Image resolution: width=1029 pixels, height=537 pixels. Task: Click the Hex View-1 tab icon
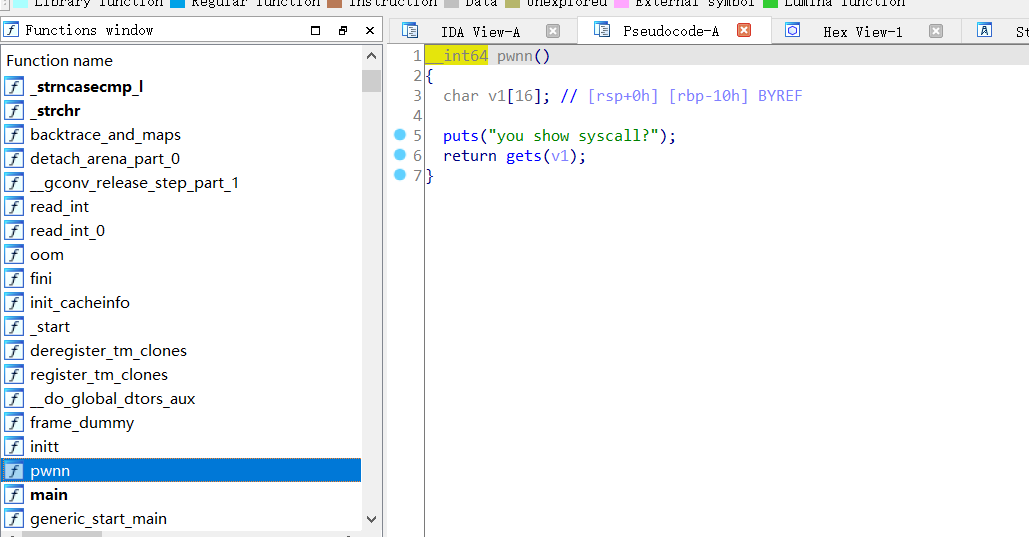click(793, 30)
